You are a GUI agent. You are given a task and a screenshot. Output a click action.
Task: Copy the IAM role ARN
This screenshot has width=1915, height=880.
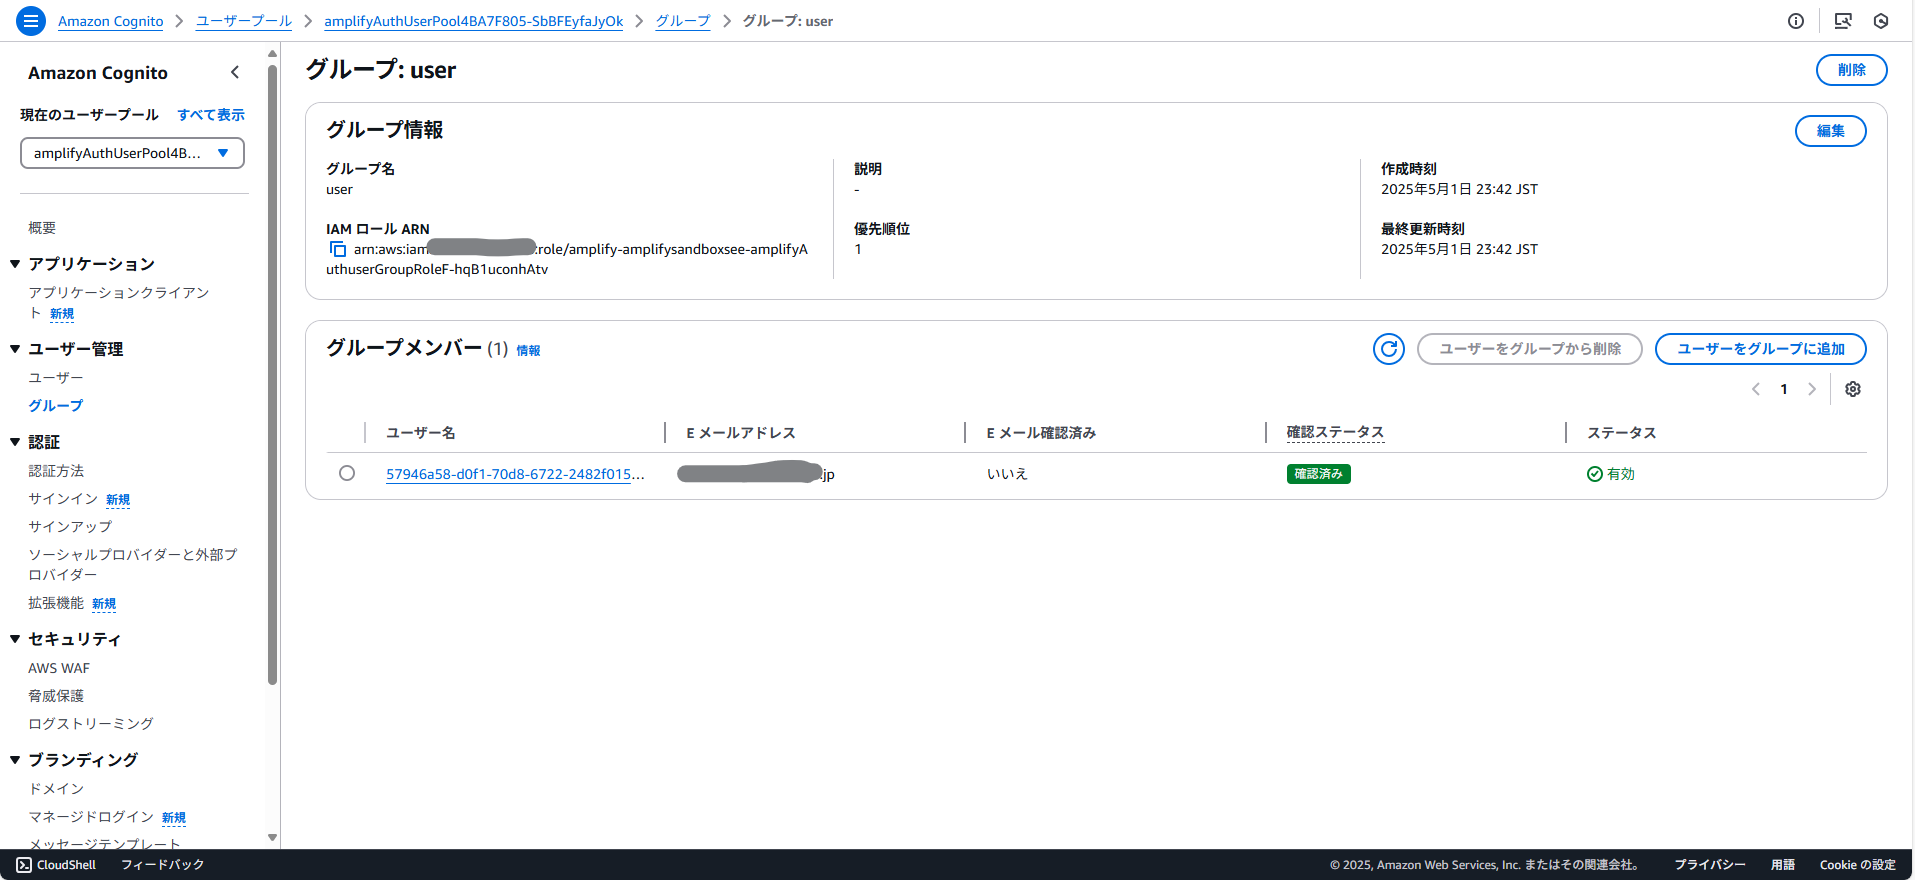tap(338, 249)
